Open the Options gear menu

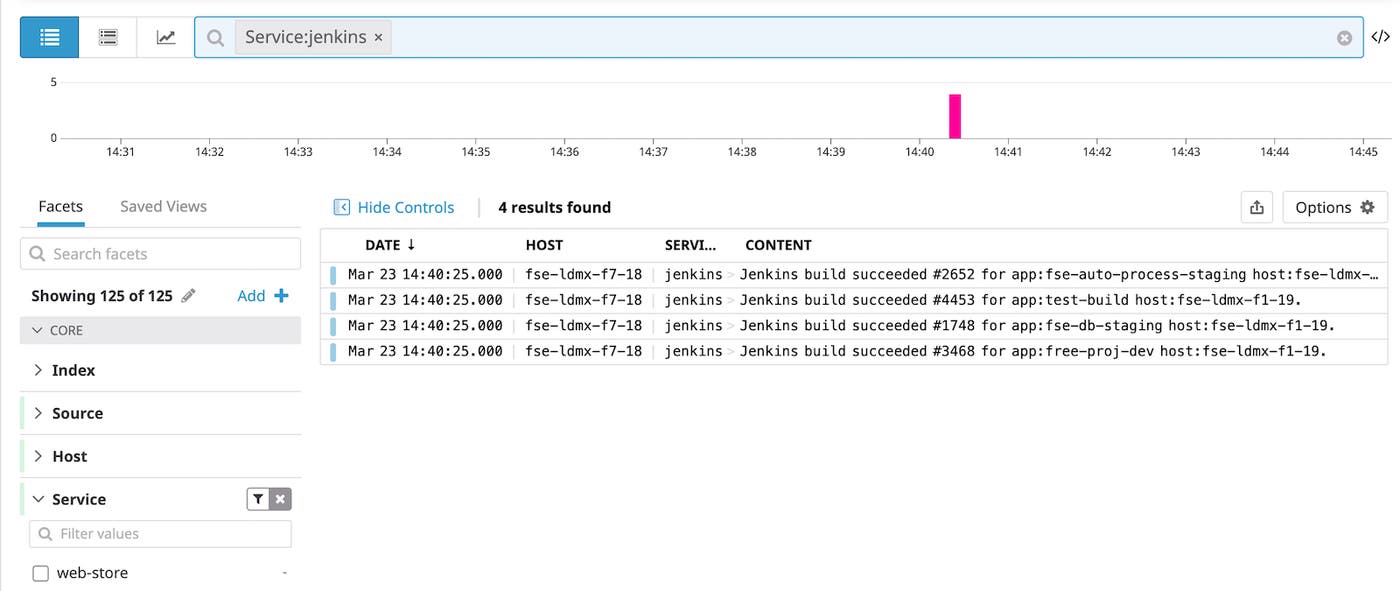coord(1334,207)
